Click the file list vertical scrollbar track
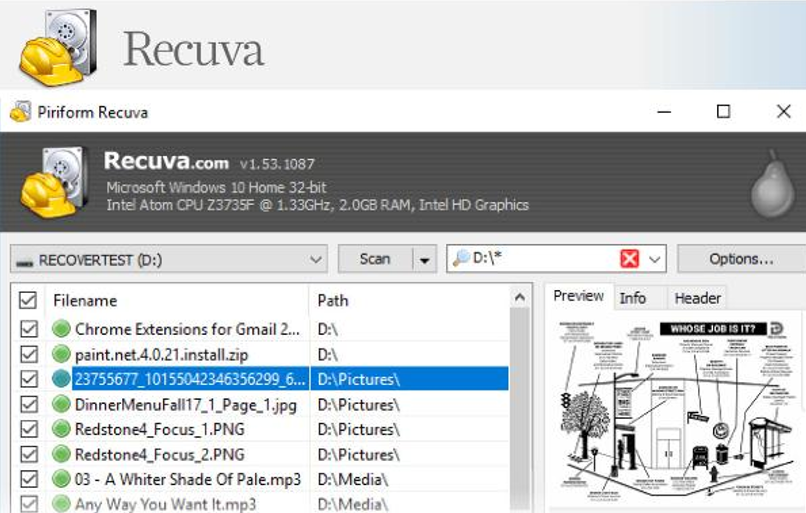This screenshot has height=513, width=806. [x=520, y=410]
